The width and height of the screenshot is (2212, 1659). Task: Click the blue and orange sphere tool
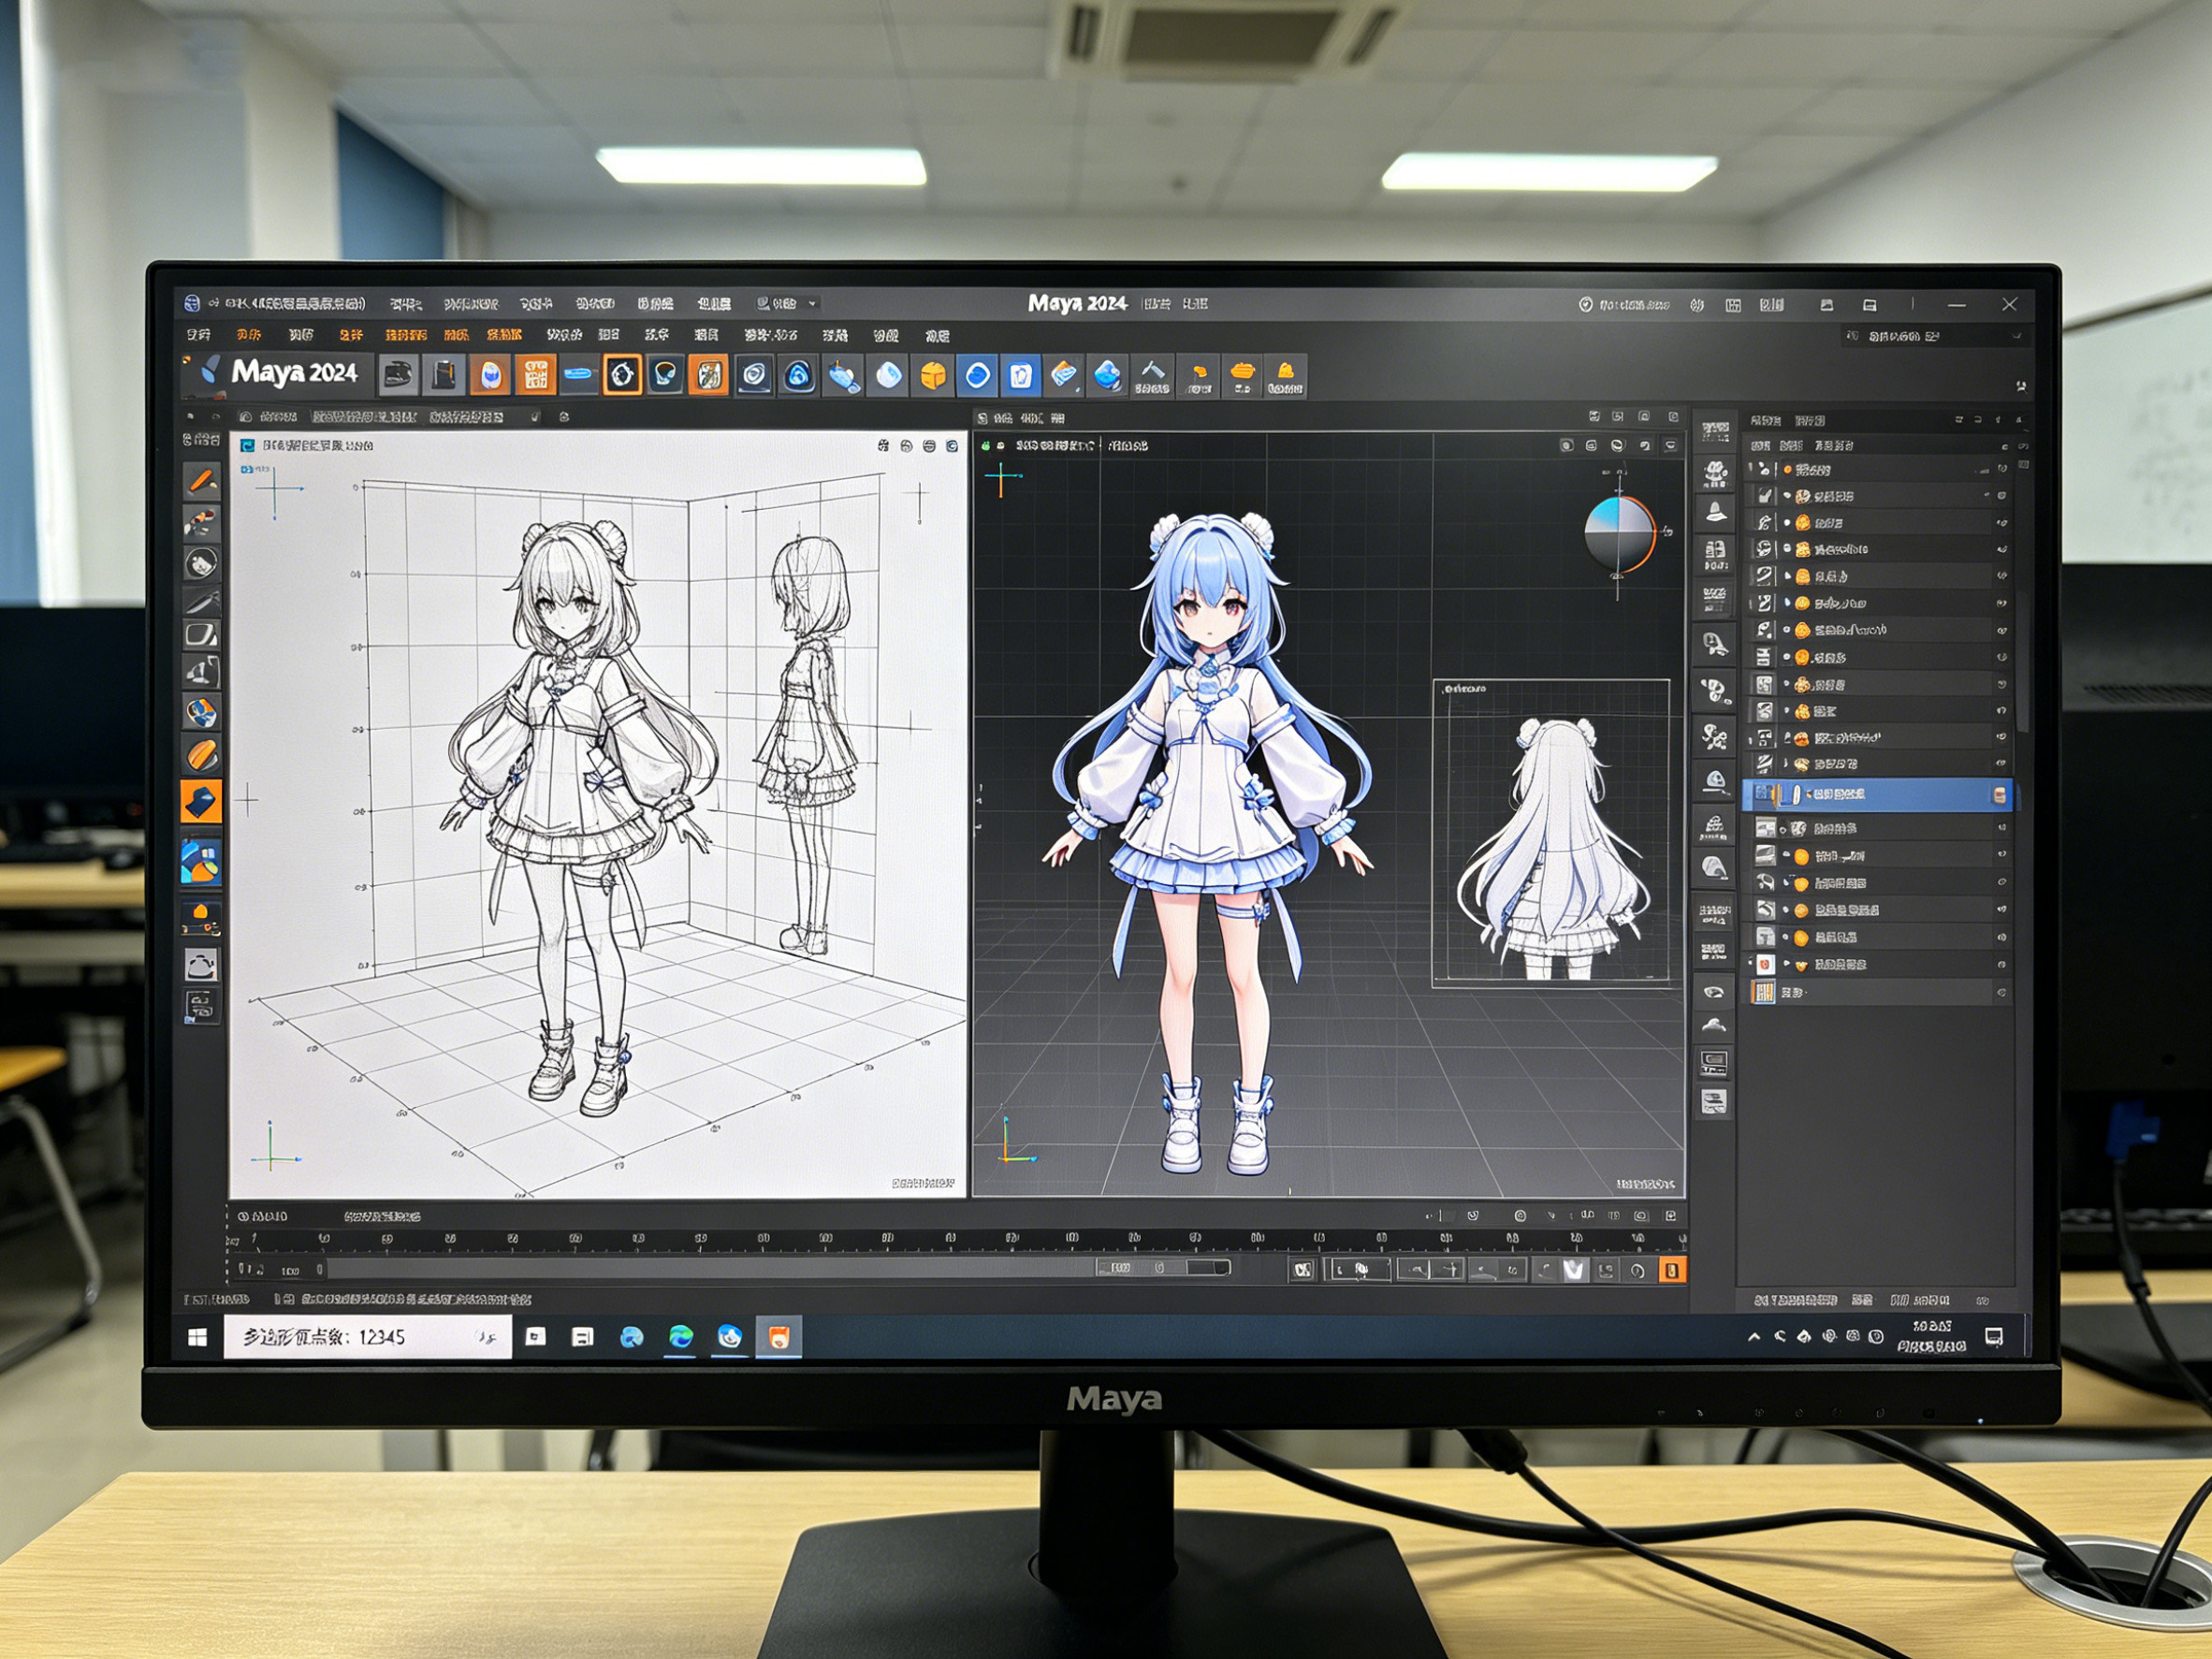coord(201,713)
